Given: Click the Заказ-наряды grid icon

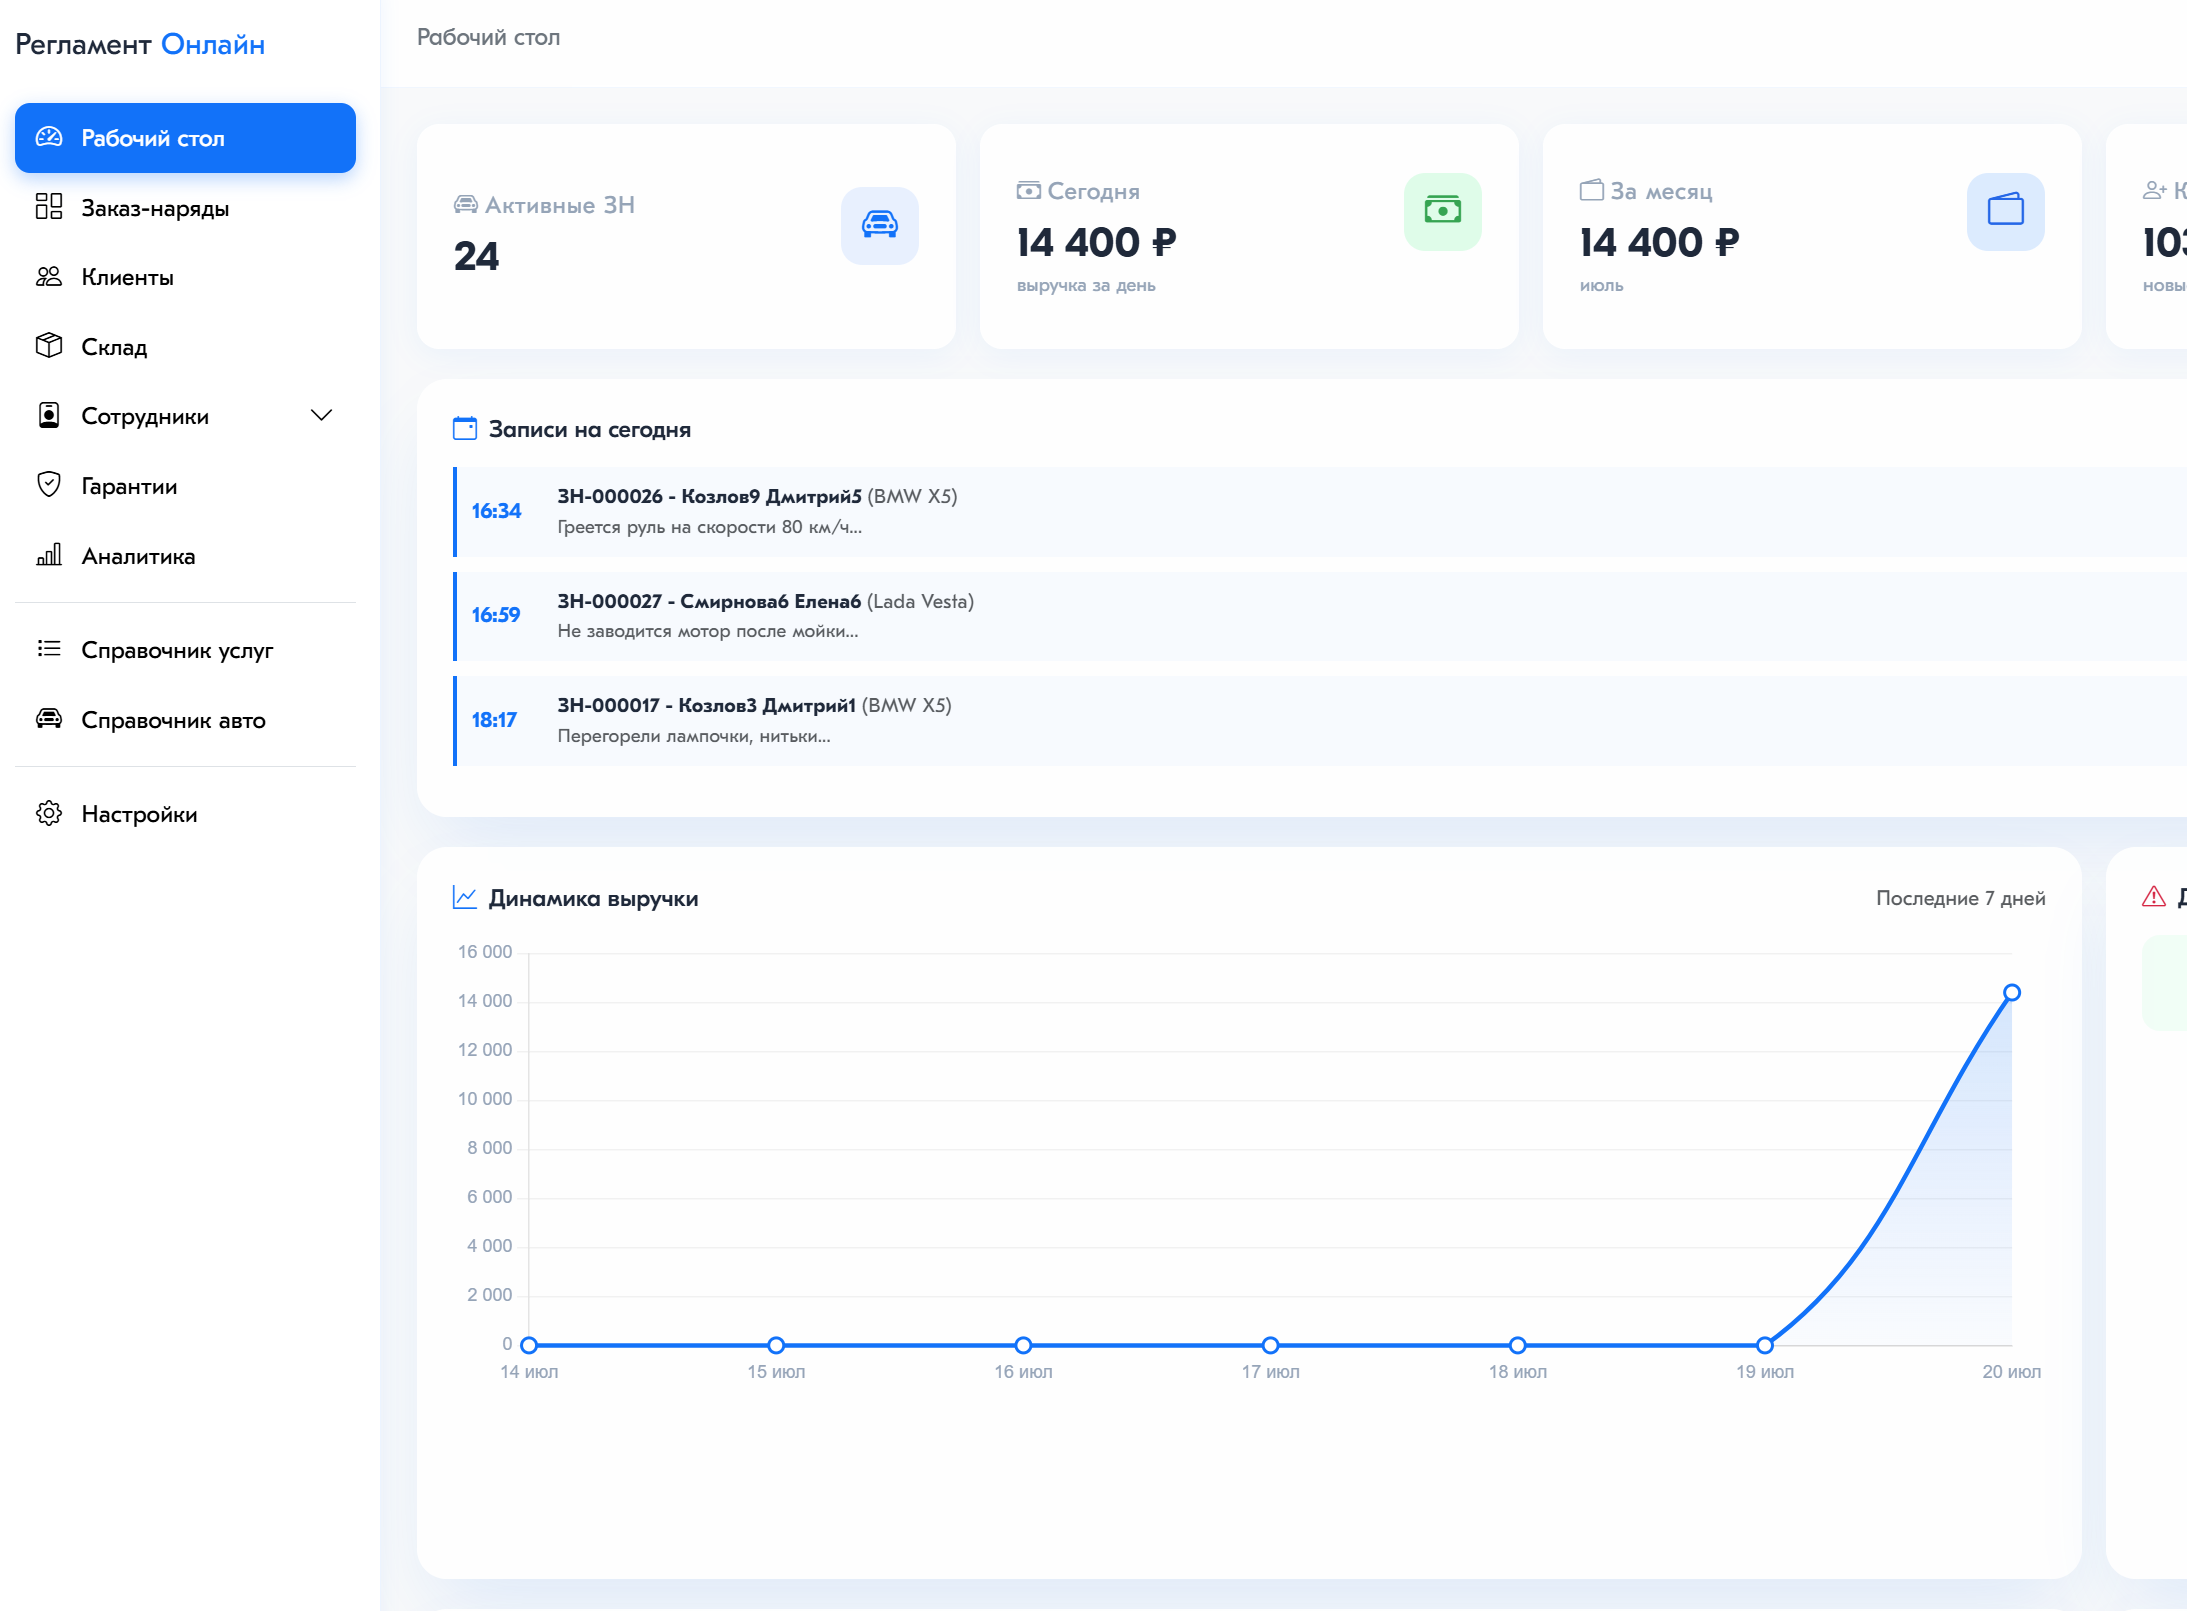Looking at the screenshot, I should tap(49, 207).
